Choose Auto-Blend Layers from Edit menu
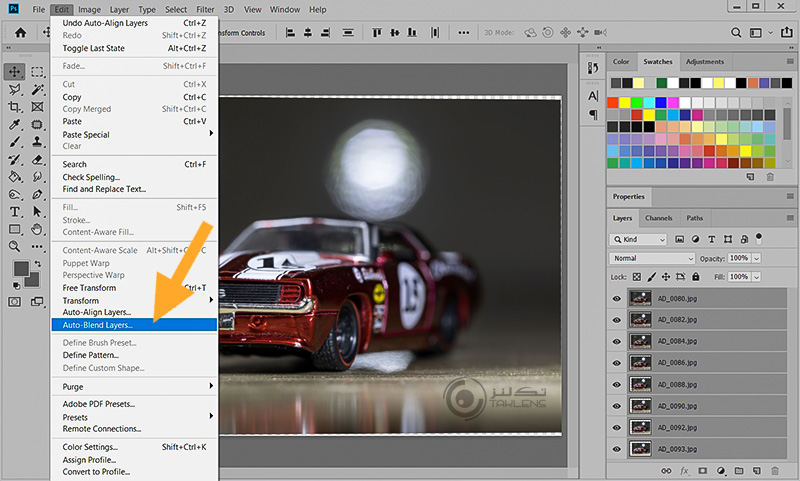 click(98, 325)
